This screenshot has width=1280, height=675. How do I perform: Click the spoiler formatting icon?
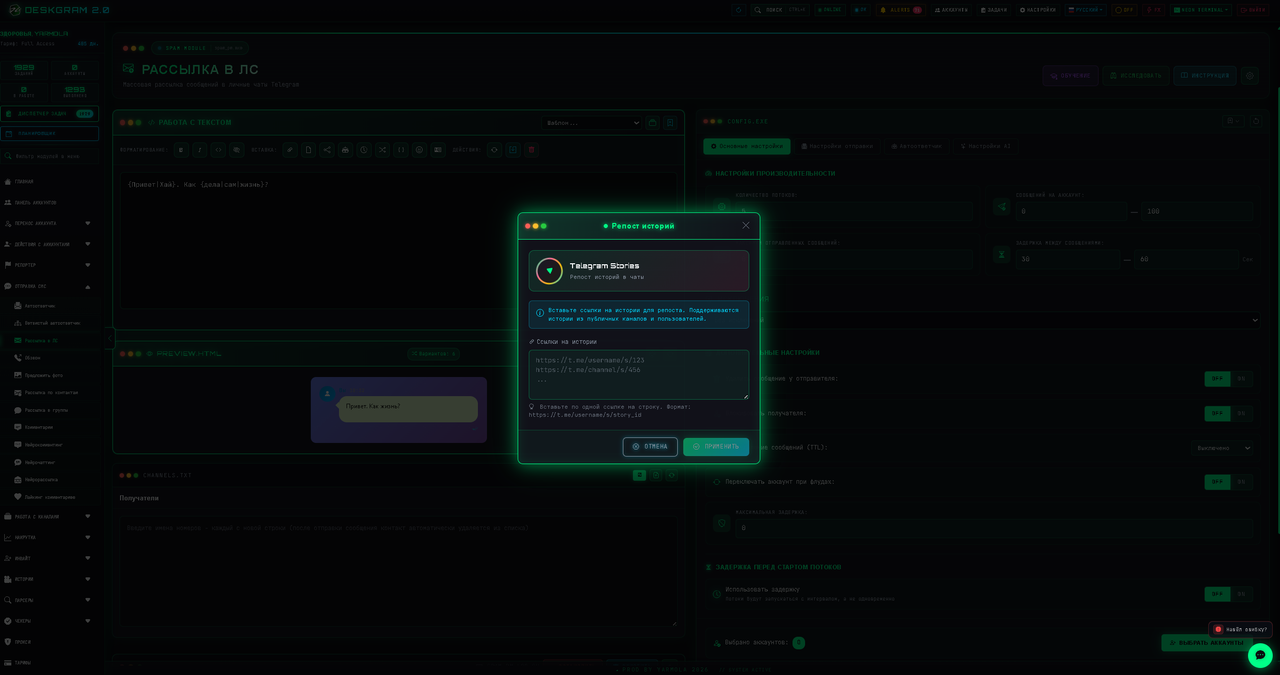pyautogui.click(x=237, y=150)
